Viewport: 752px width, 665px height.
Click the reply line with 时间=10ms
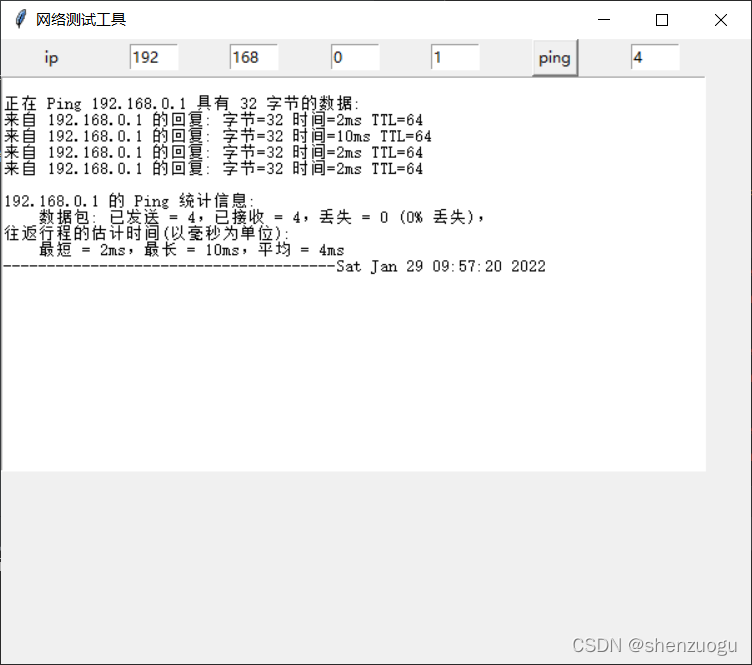pos(218,136)
